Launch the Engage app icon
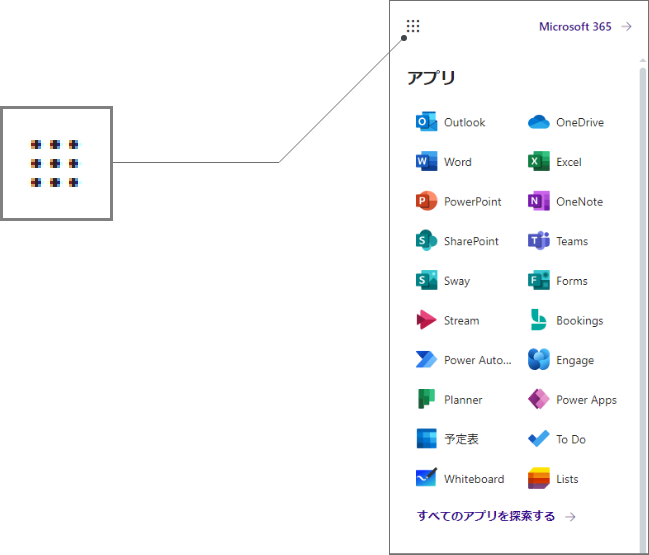 pyautogui.click(x=538, y=360)
